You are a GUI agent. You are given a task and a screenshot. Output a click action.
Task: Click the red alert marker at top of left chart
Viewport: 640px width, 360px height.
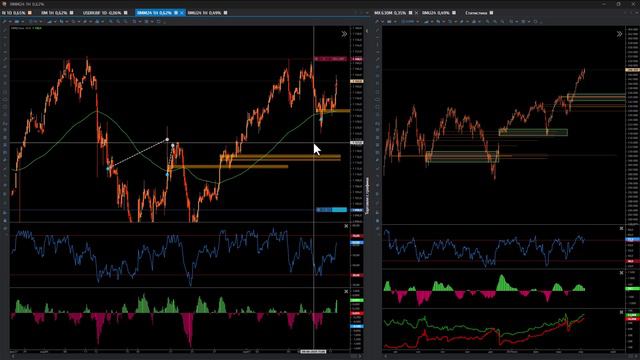pyautogui.click(x=330, y=59)
